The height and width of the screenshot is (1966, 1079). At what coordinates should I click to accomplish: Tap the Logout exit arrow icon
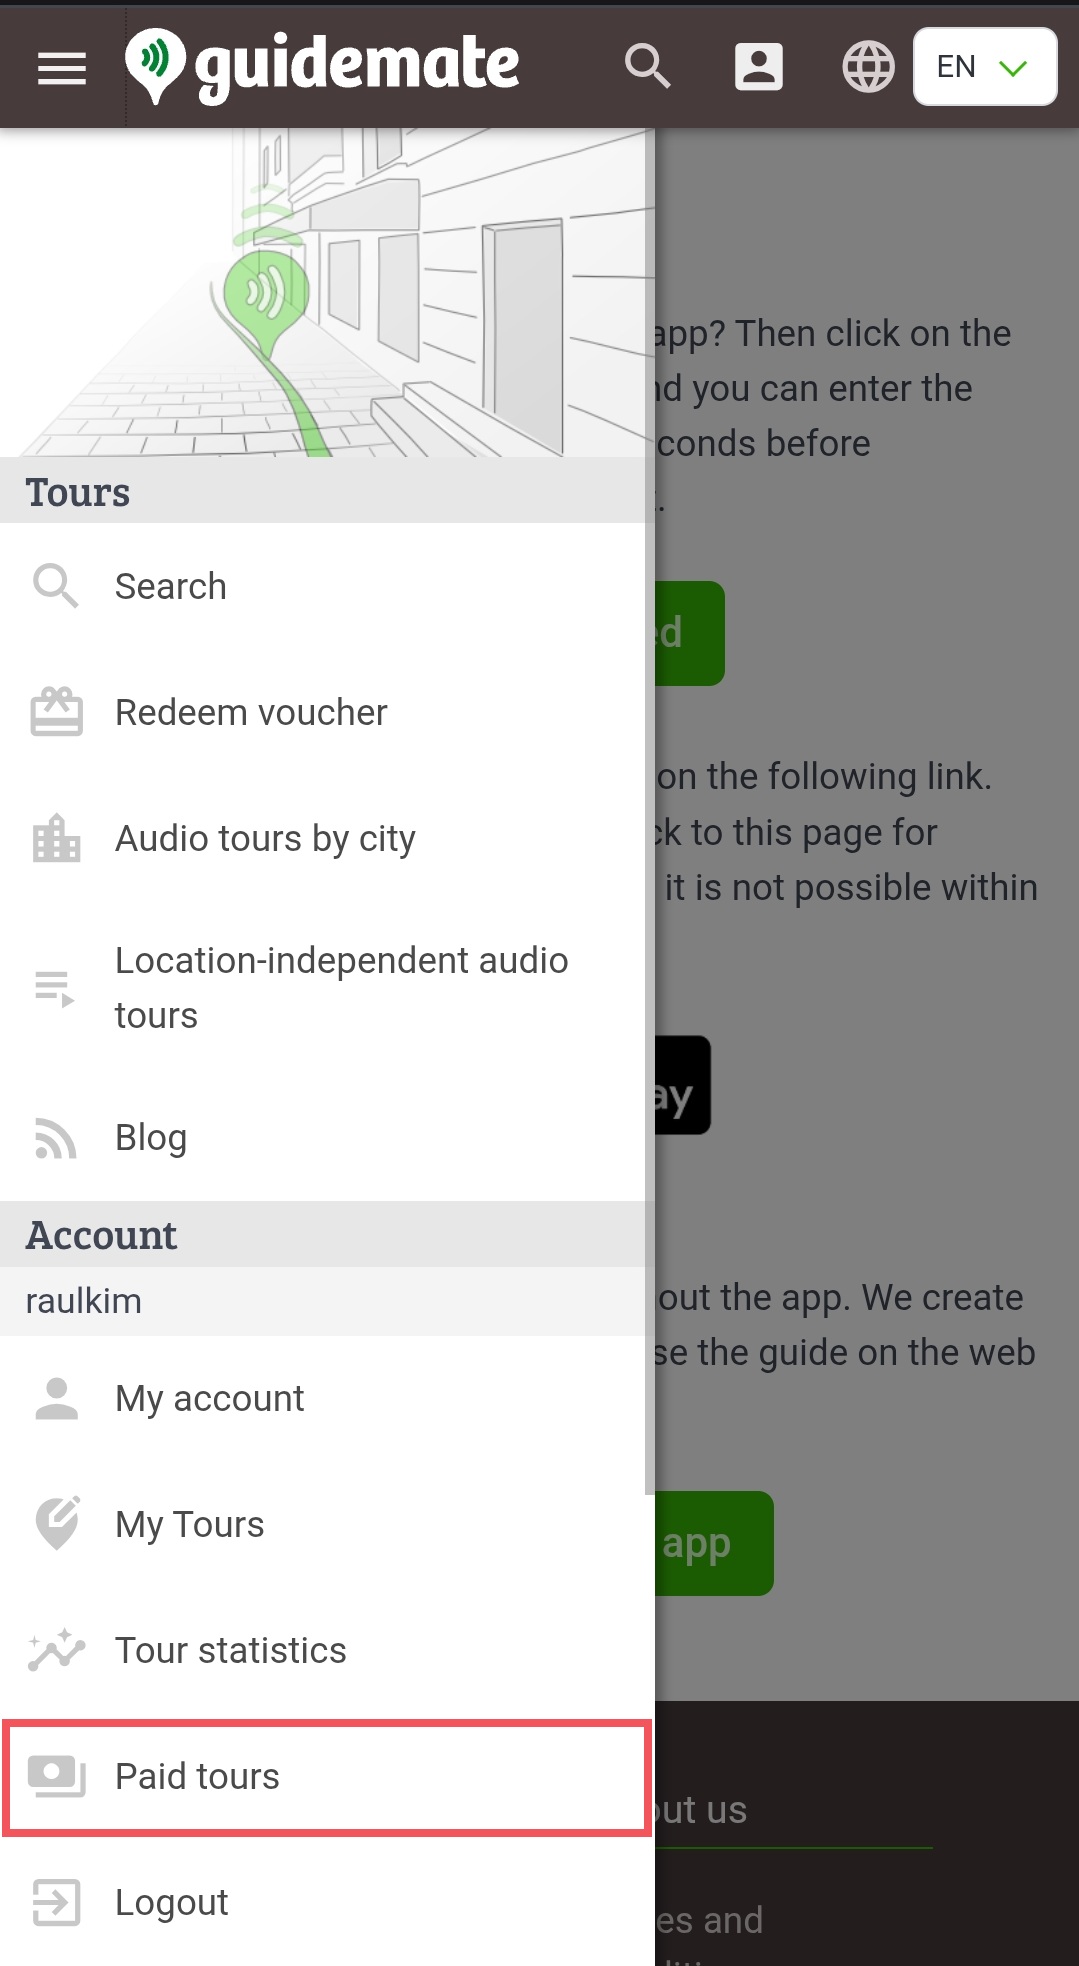[57, 1902]
